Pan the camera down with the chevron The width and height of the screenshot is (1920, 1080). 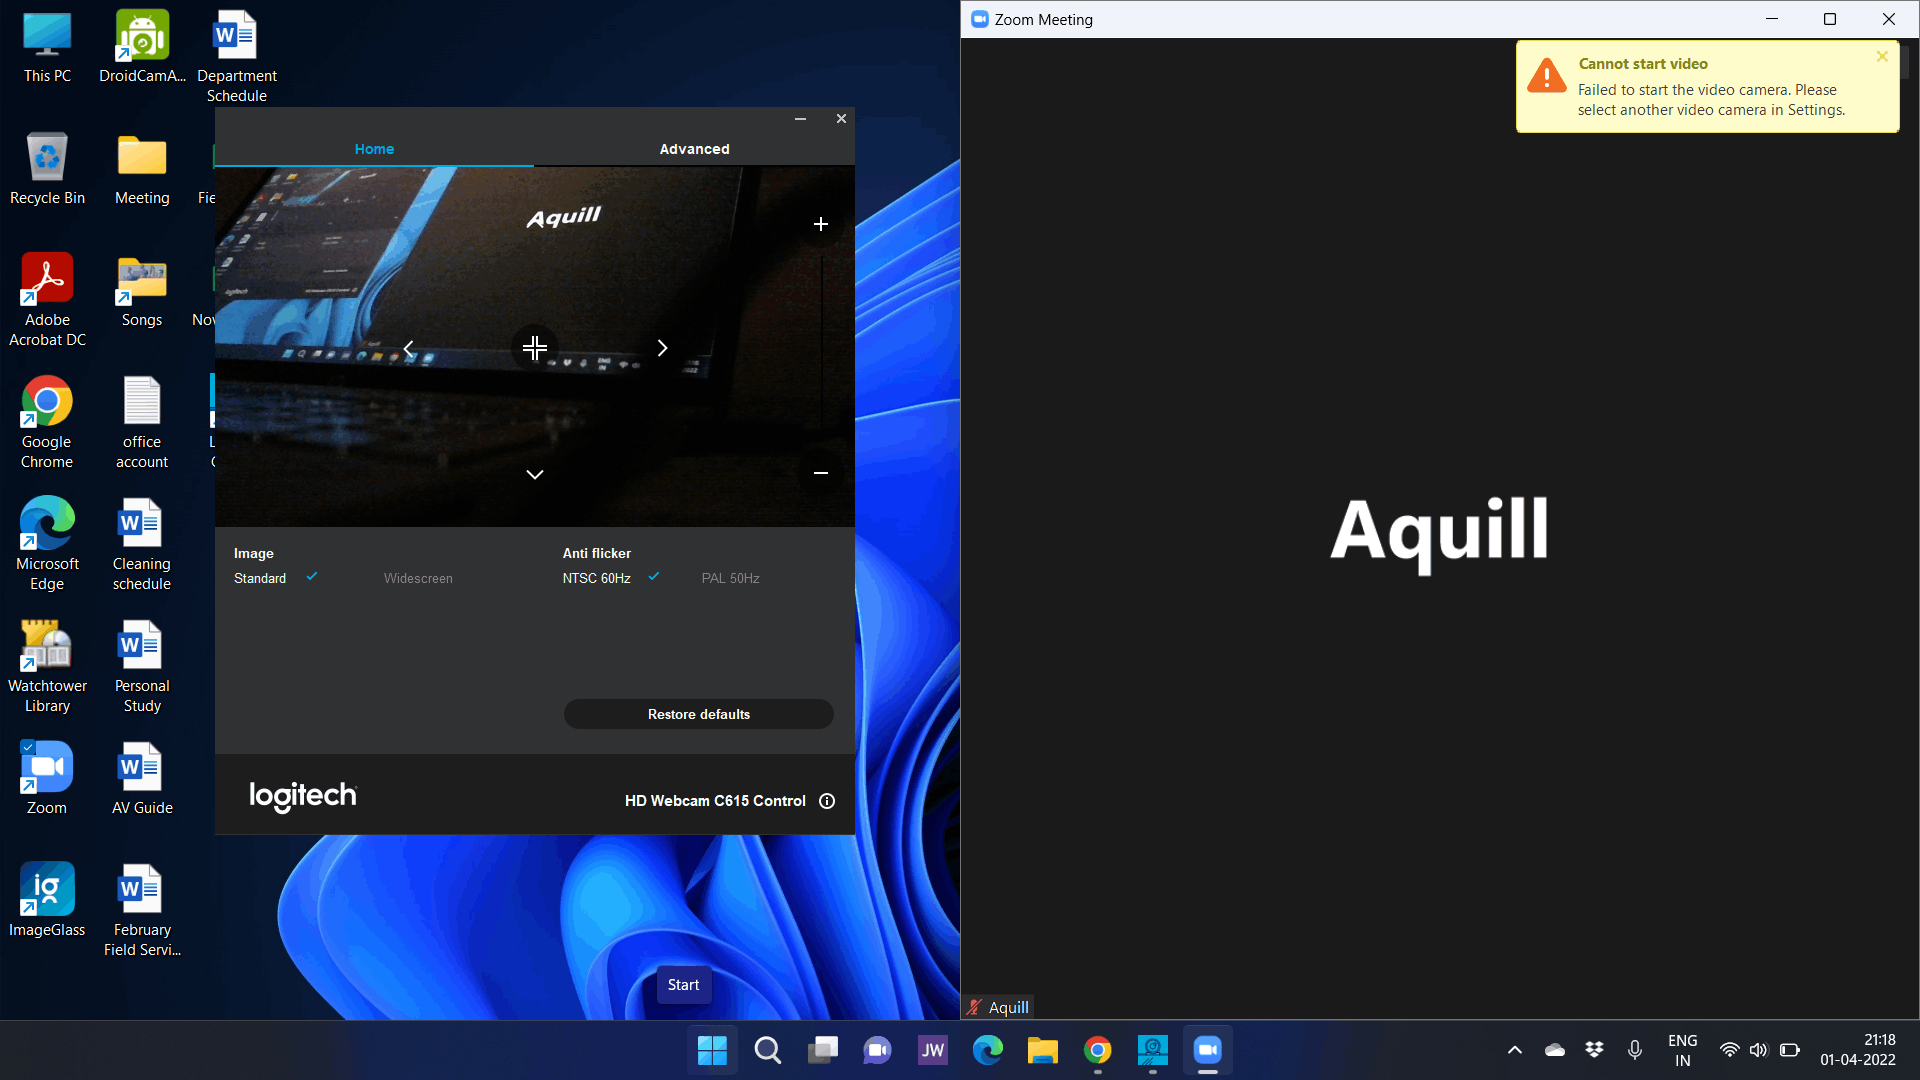[x=535, y=474]
